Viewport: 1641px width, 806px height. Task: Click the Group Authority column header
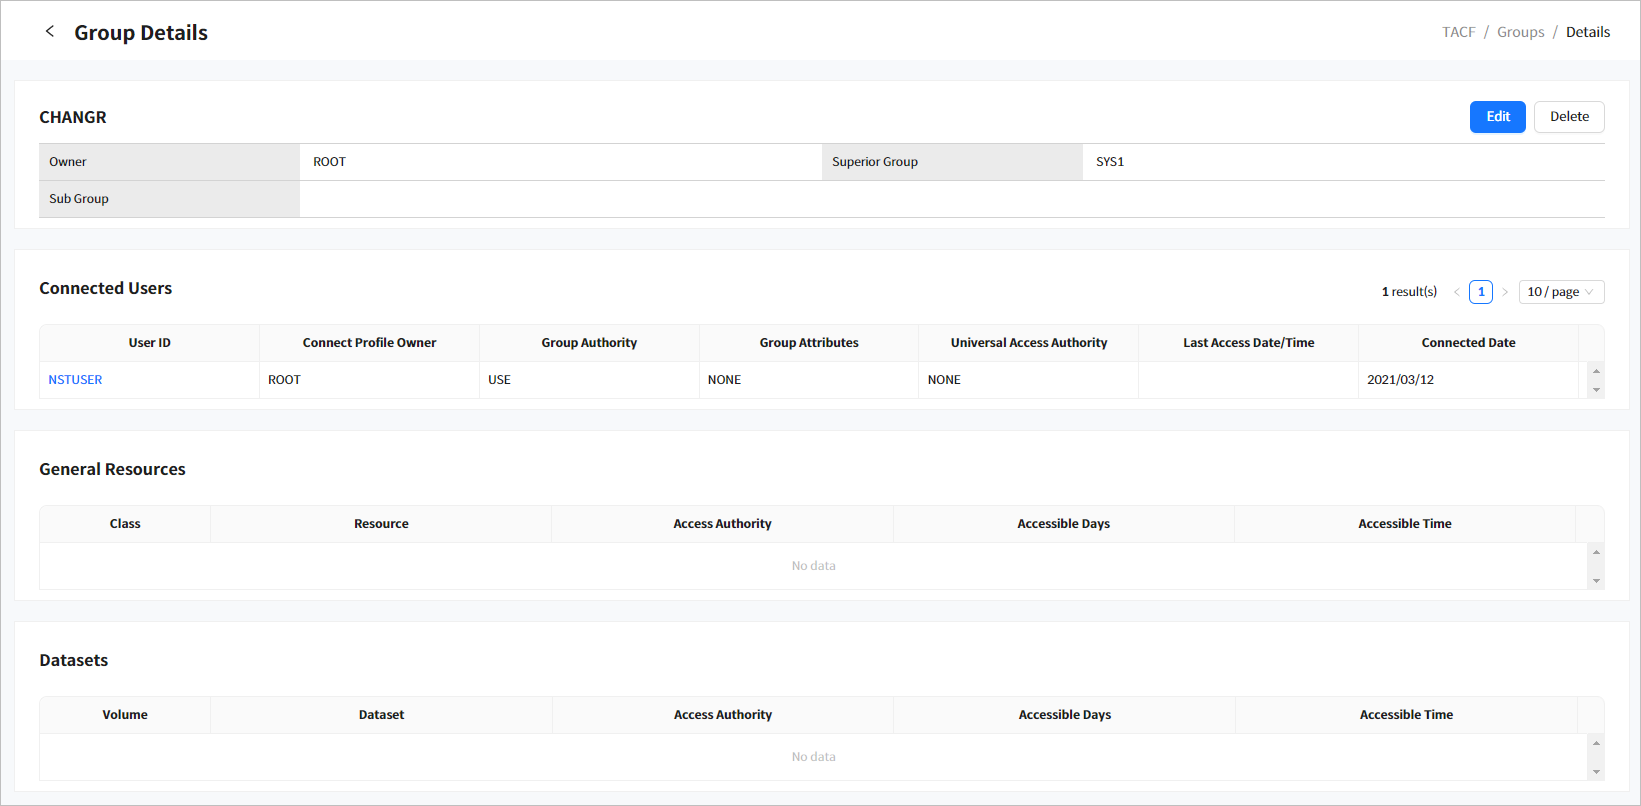589,343
